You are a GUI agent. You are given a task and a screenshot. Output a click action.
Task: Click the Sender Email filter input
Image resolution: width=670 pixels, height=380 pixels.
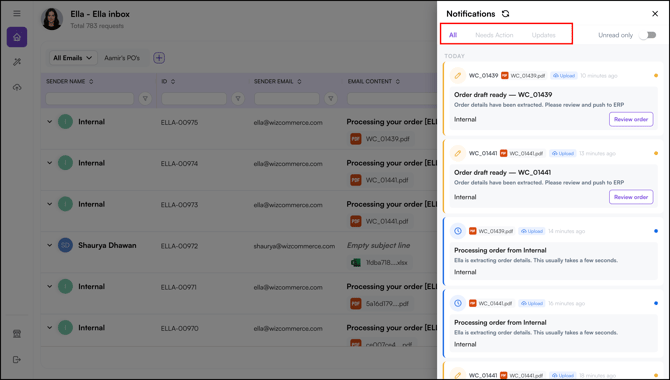tap(287, 99)
